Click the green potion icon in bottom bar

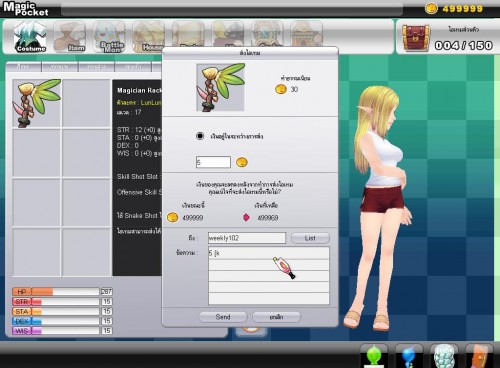point(374,355)
